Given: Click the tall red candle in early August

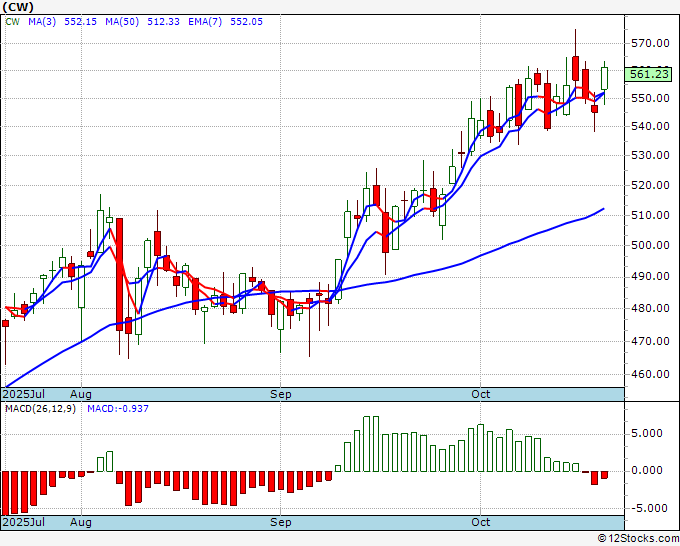Looking at the screenshot, I should (119, 274).
